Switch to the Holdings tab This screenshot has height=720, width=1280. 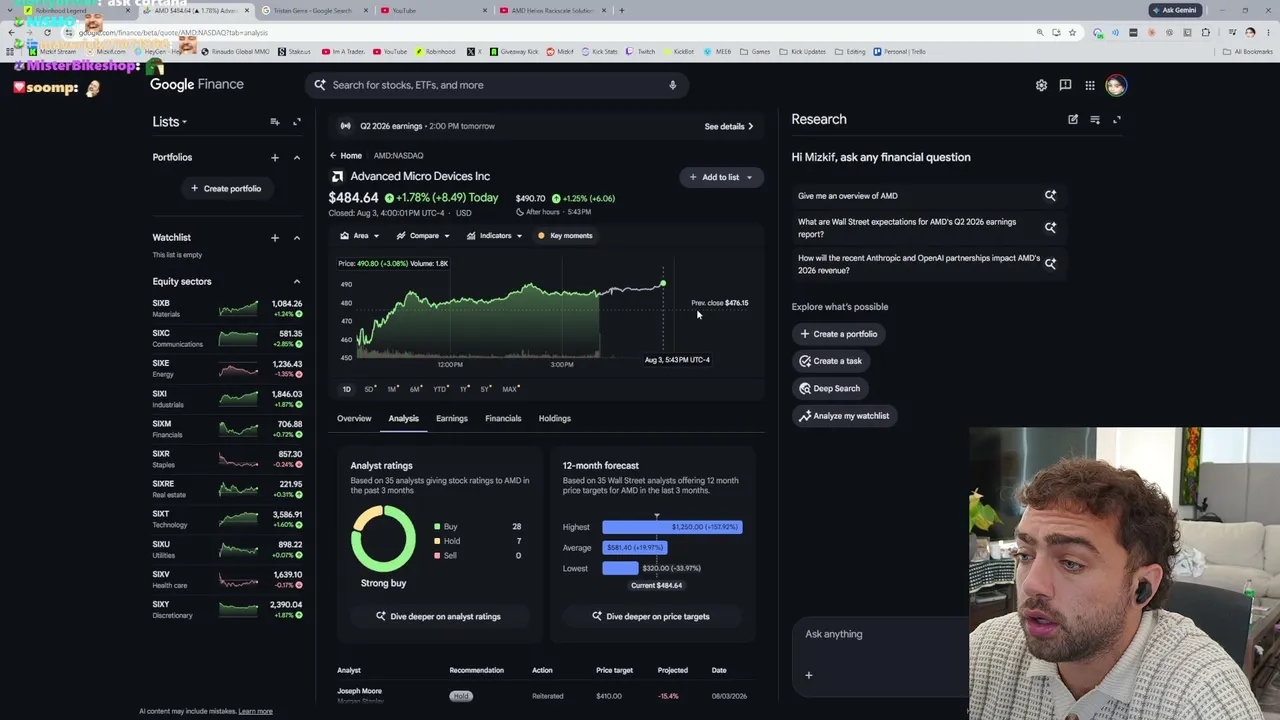(x=555, y=419)
